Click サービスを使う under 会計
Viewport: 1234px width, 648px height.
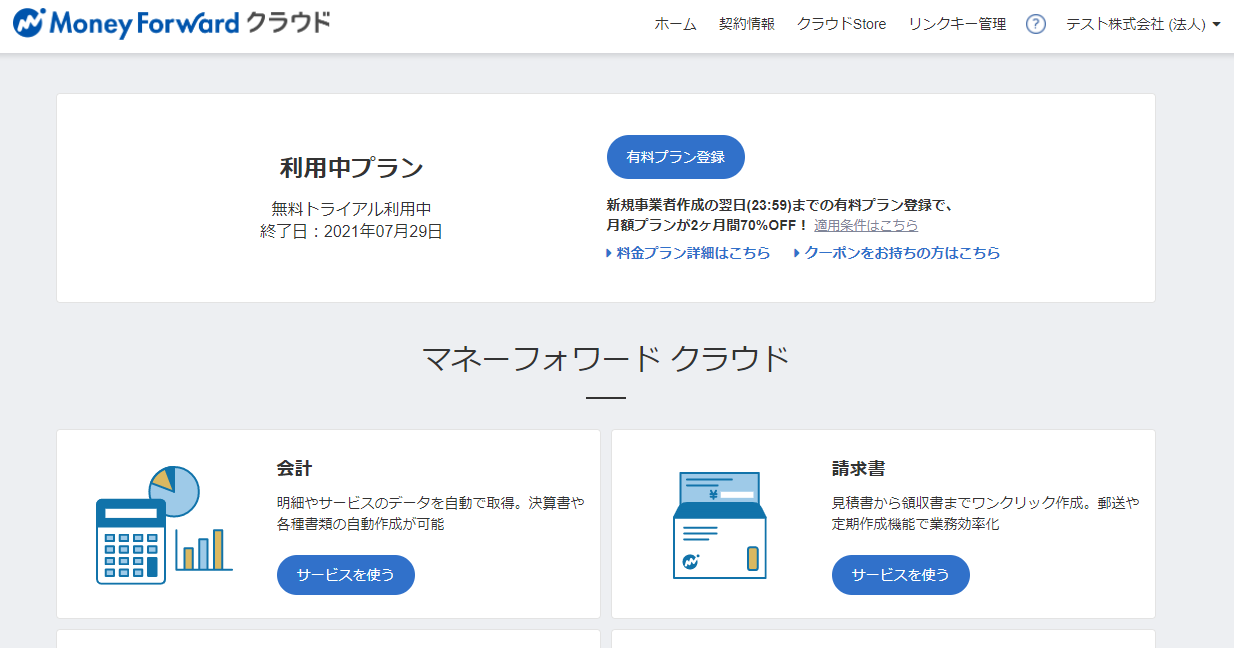coord(346,575)
